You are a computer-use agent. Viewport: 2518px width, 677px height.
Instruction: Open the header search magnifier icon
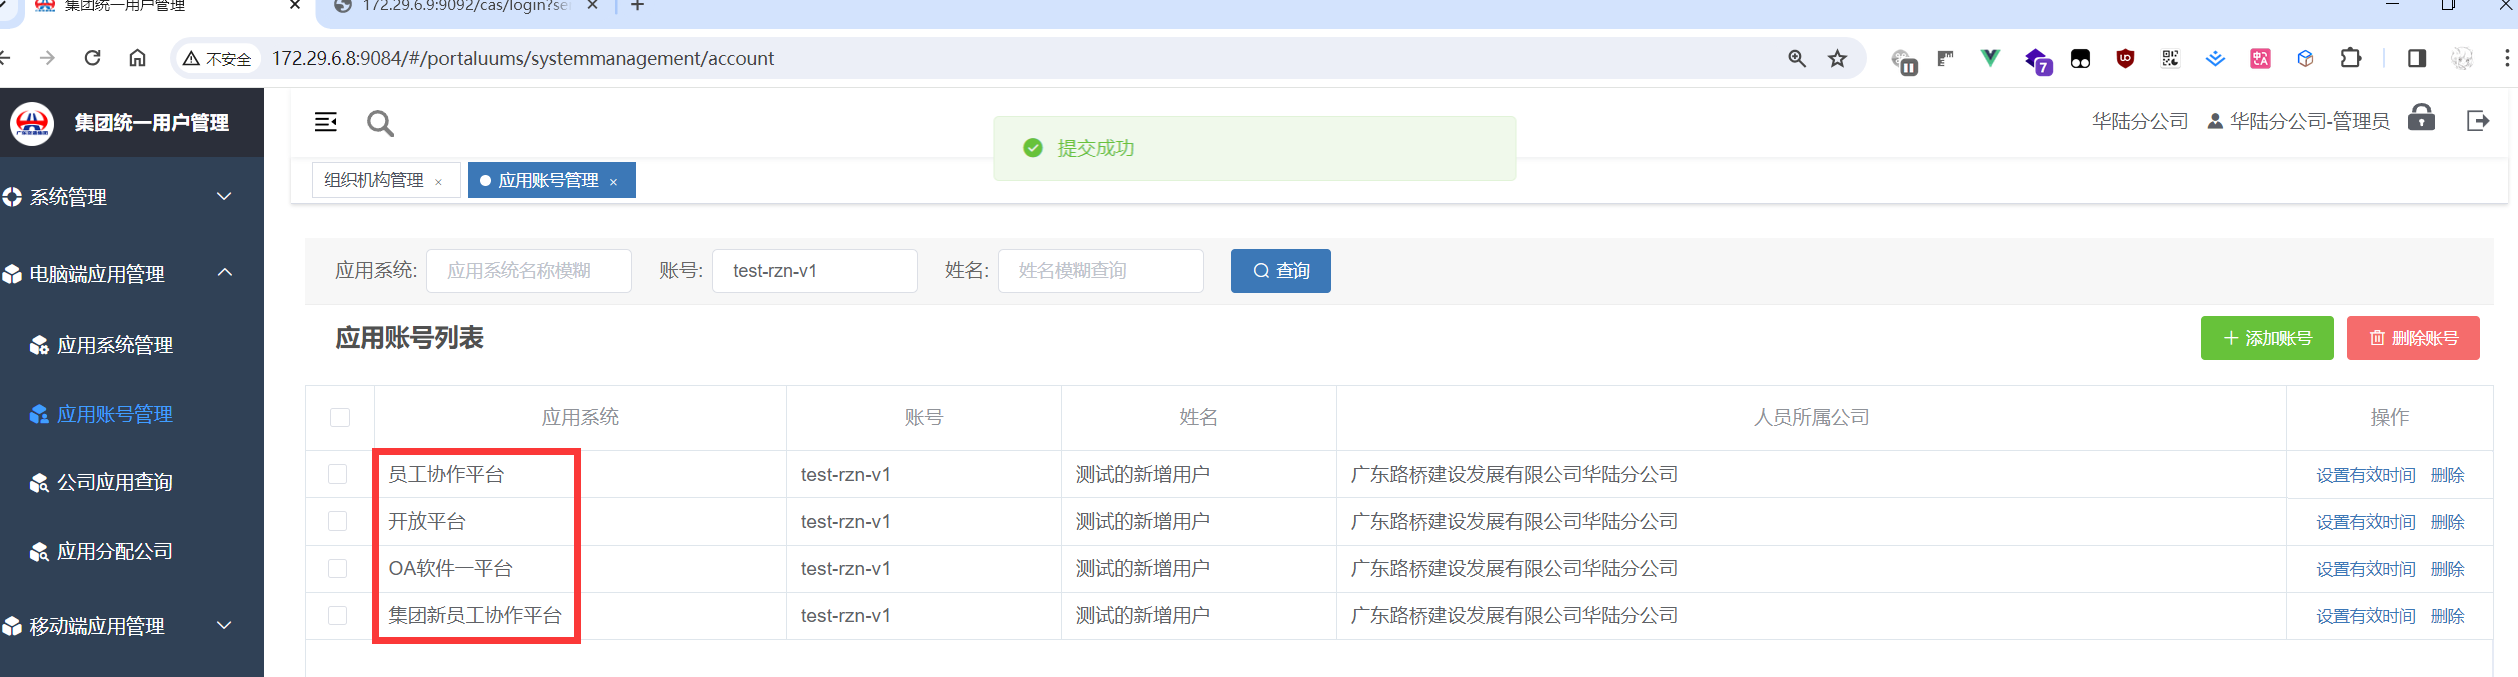coord(380,123)
